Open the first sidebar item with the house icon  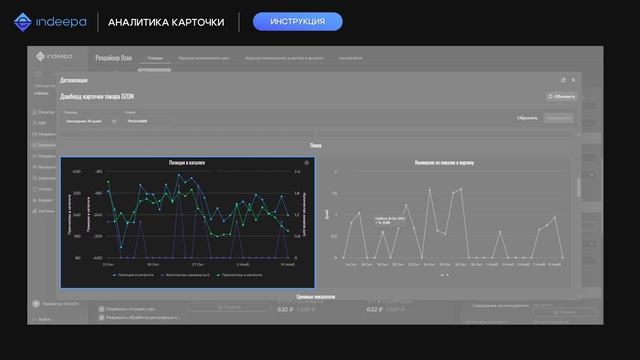pyautogui.click(x=43, y=112)
